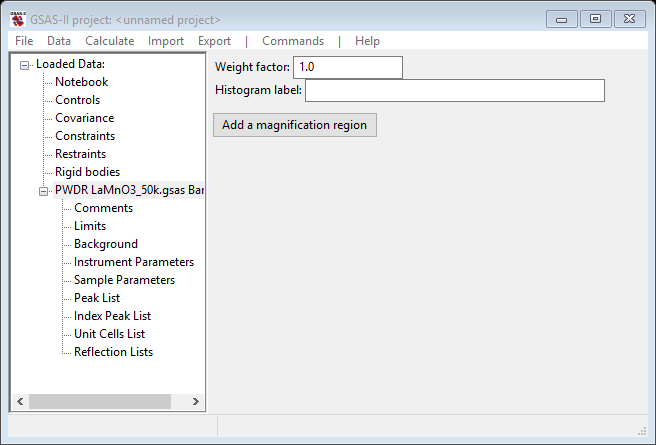
Task: Click the Weight factor input field
Action: [x=348, y=67]
